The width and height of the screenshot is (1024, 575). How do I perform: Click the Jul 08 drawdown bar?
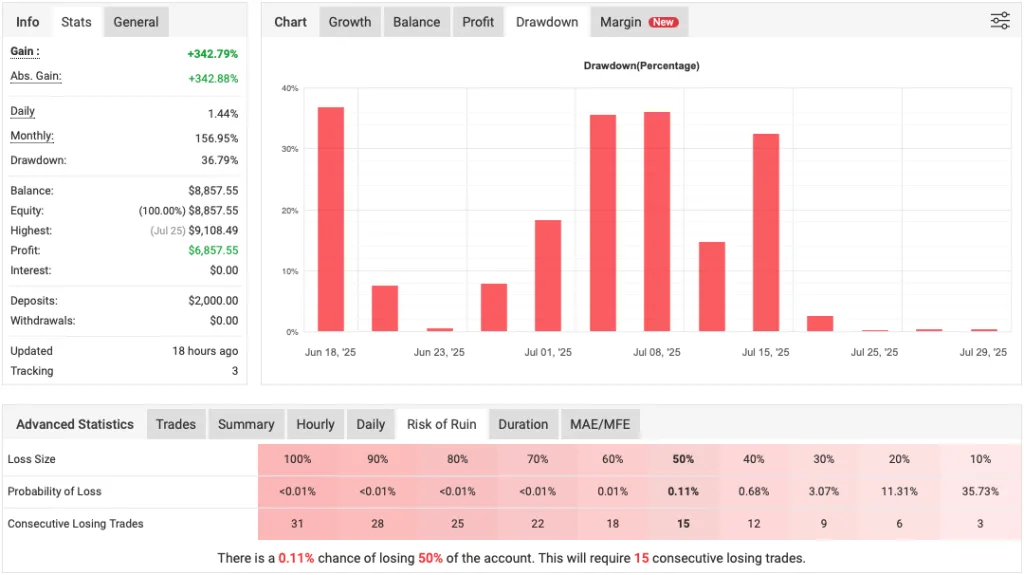pos(657,221)
